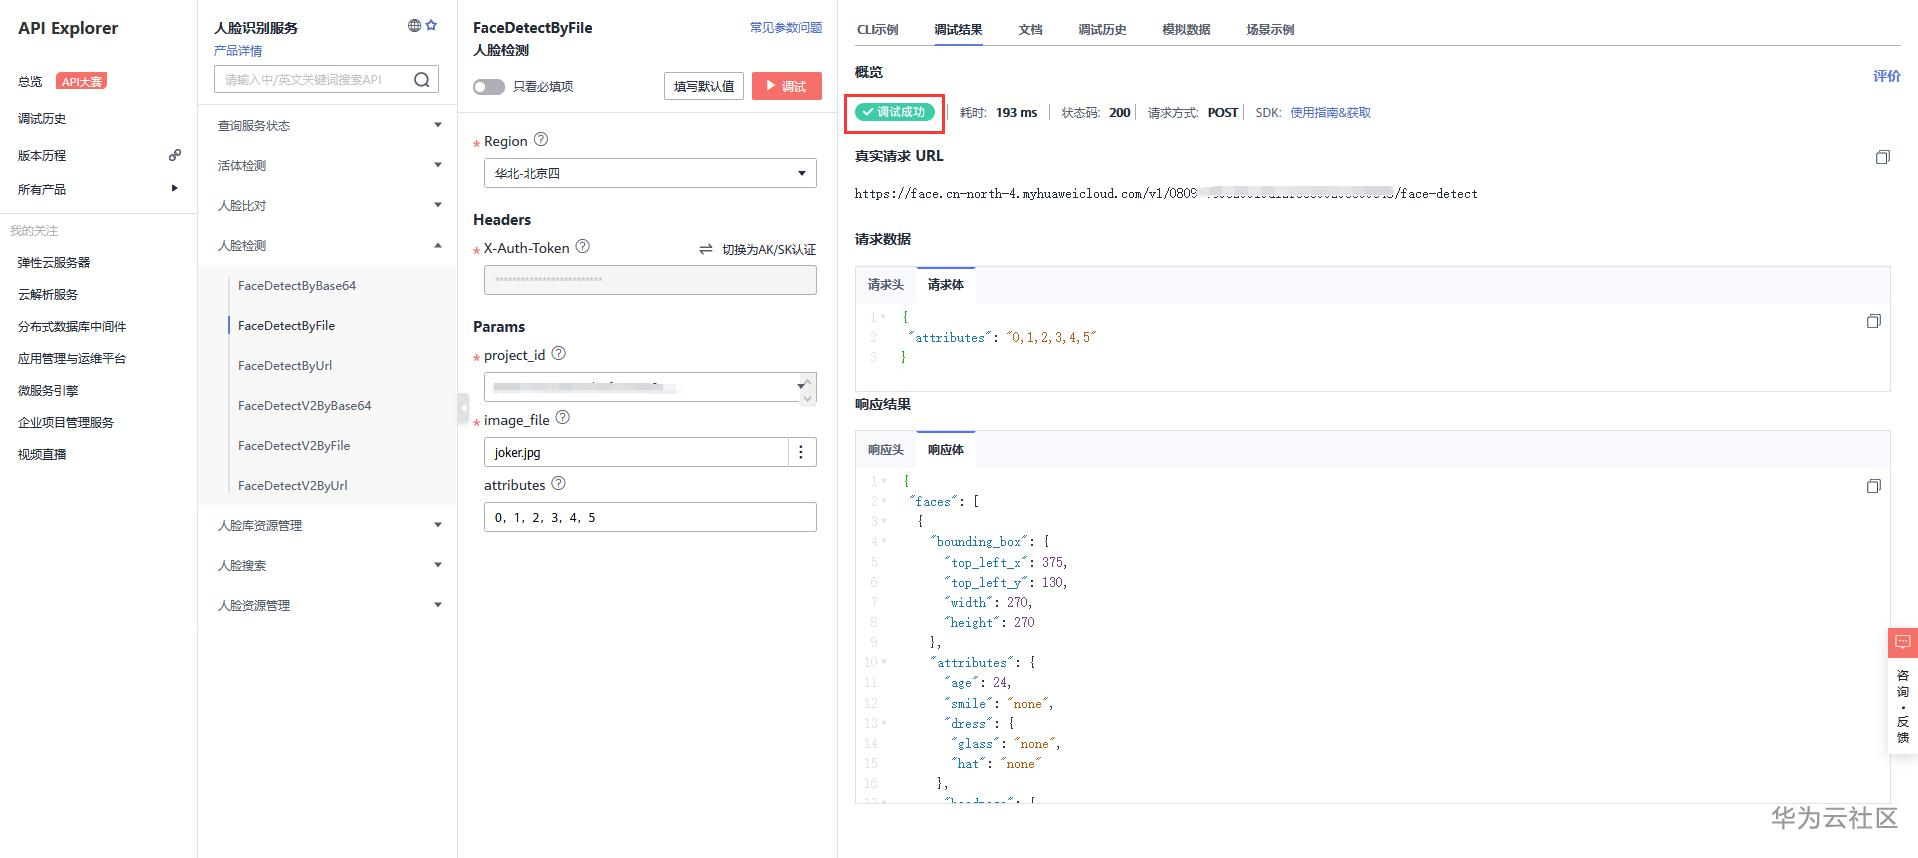The height and width of the screenshot is (858, 1918).
Task: Click the 填写默认值 button
Action: [x=704, y=86]
